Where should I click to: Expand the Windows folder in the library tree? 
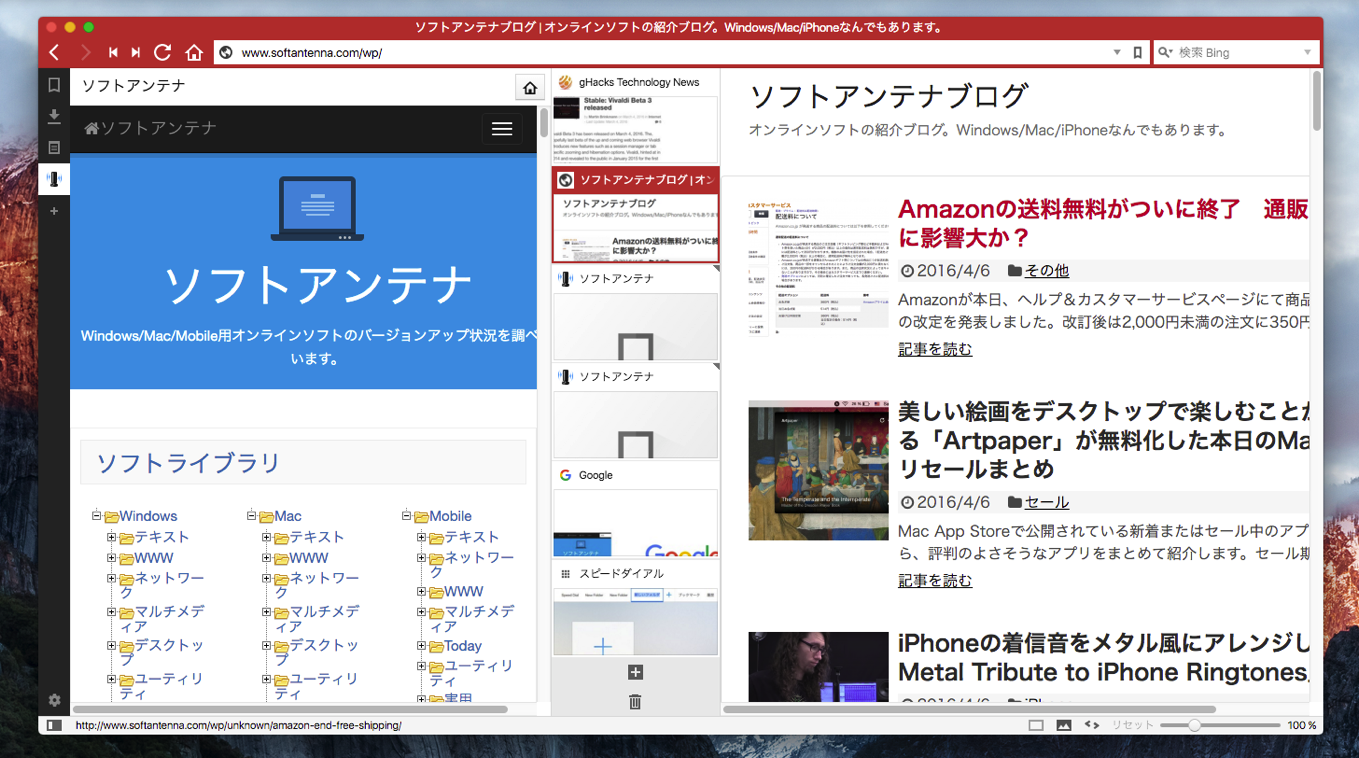(x=97, y=516)
